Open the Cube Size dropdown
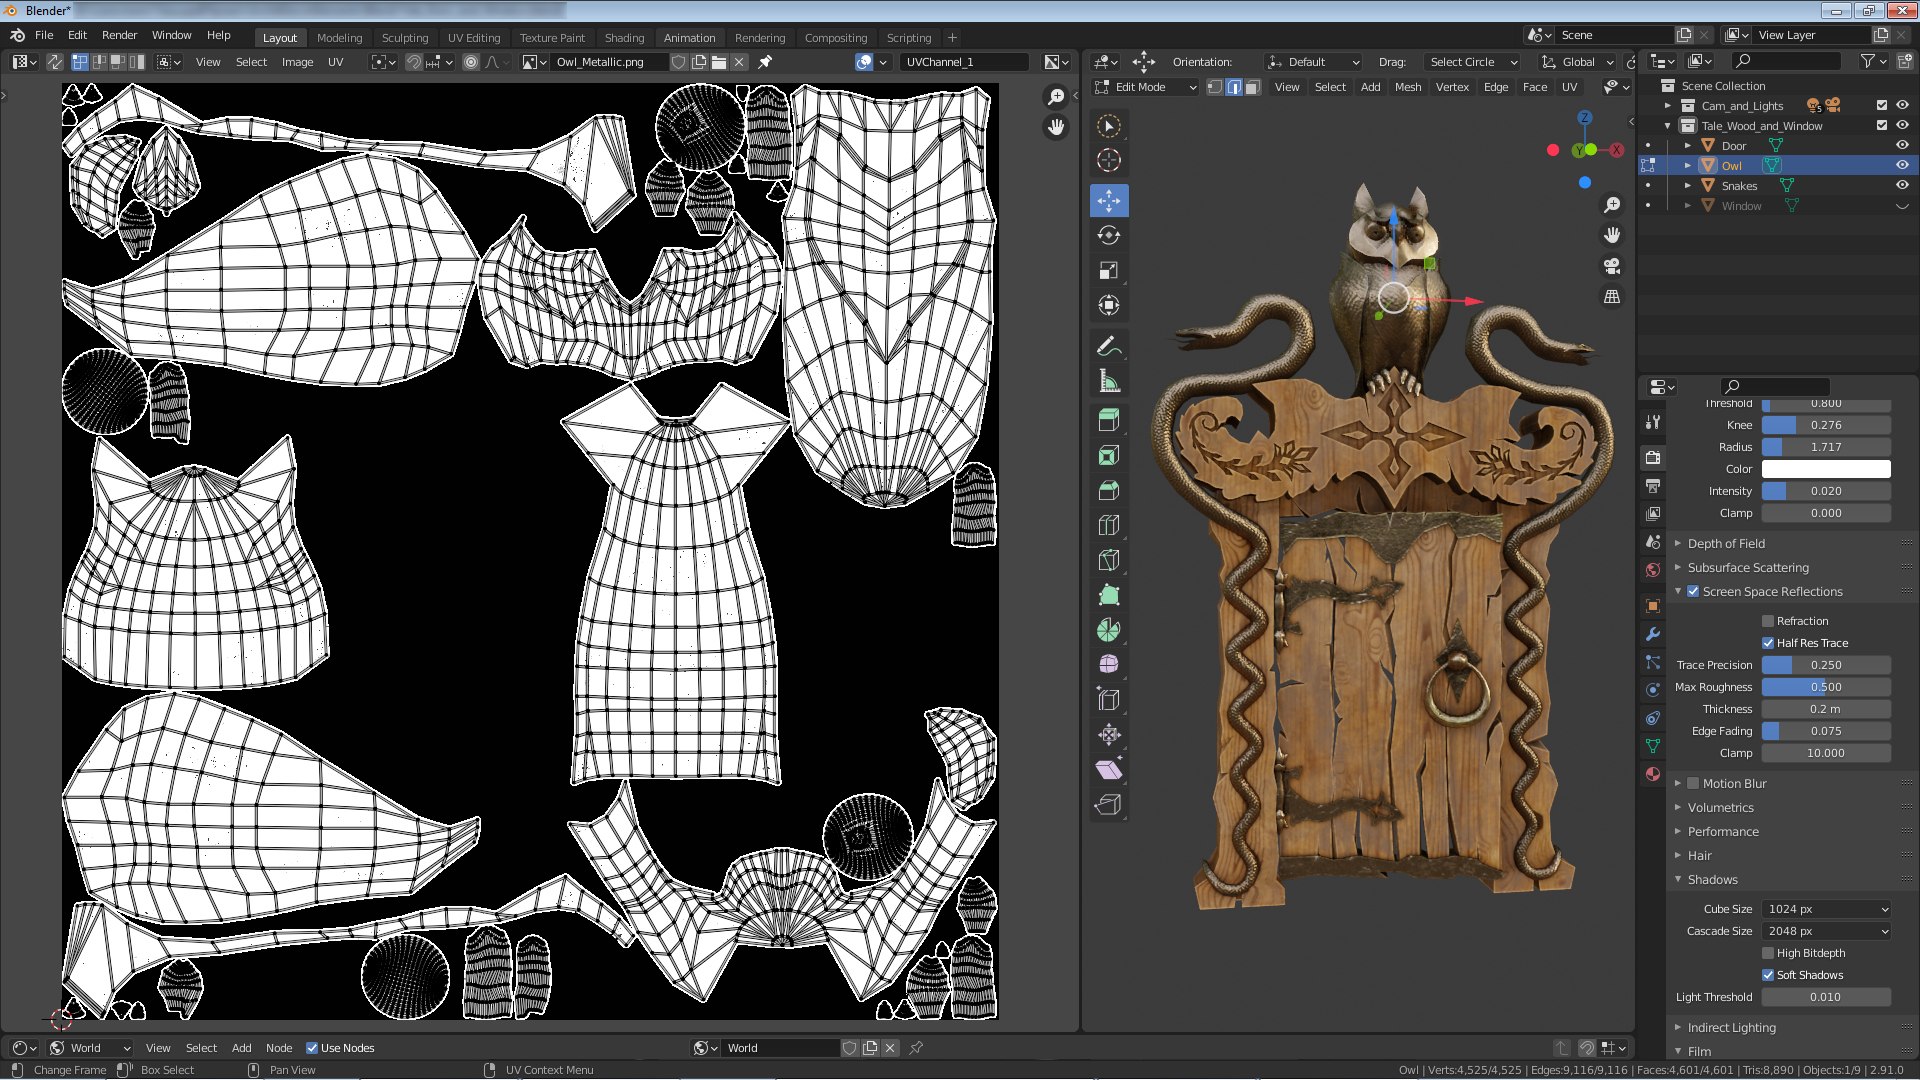The width and height of the screenshot is (1920, 1080). [x=1826, y=909]
